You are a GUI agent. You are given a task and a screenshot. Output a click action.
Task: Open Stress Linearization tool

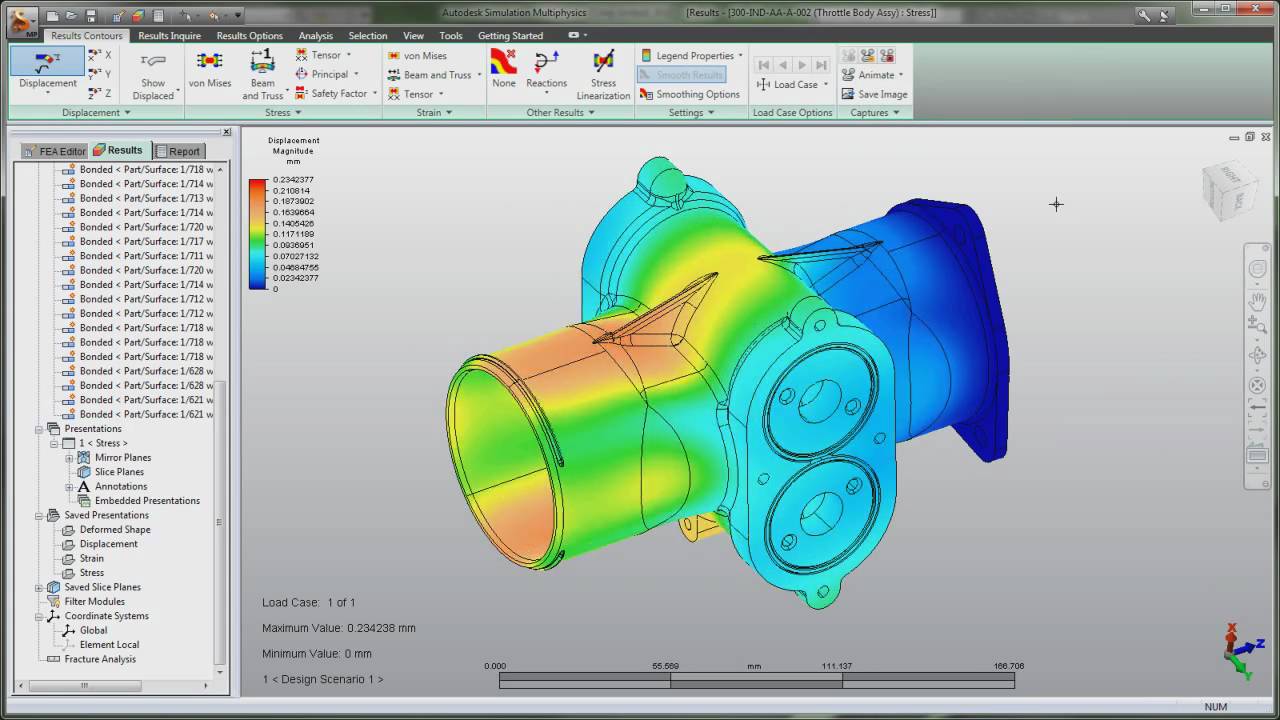tap(603, 75)
